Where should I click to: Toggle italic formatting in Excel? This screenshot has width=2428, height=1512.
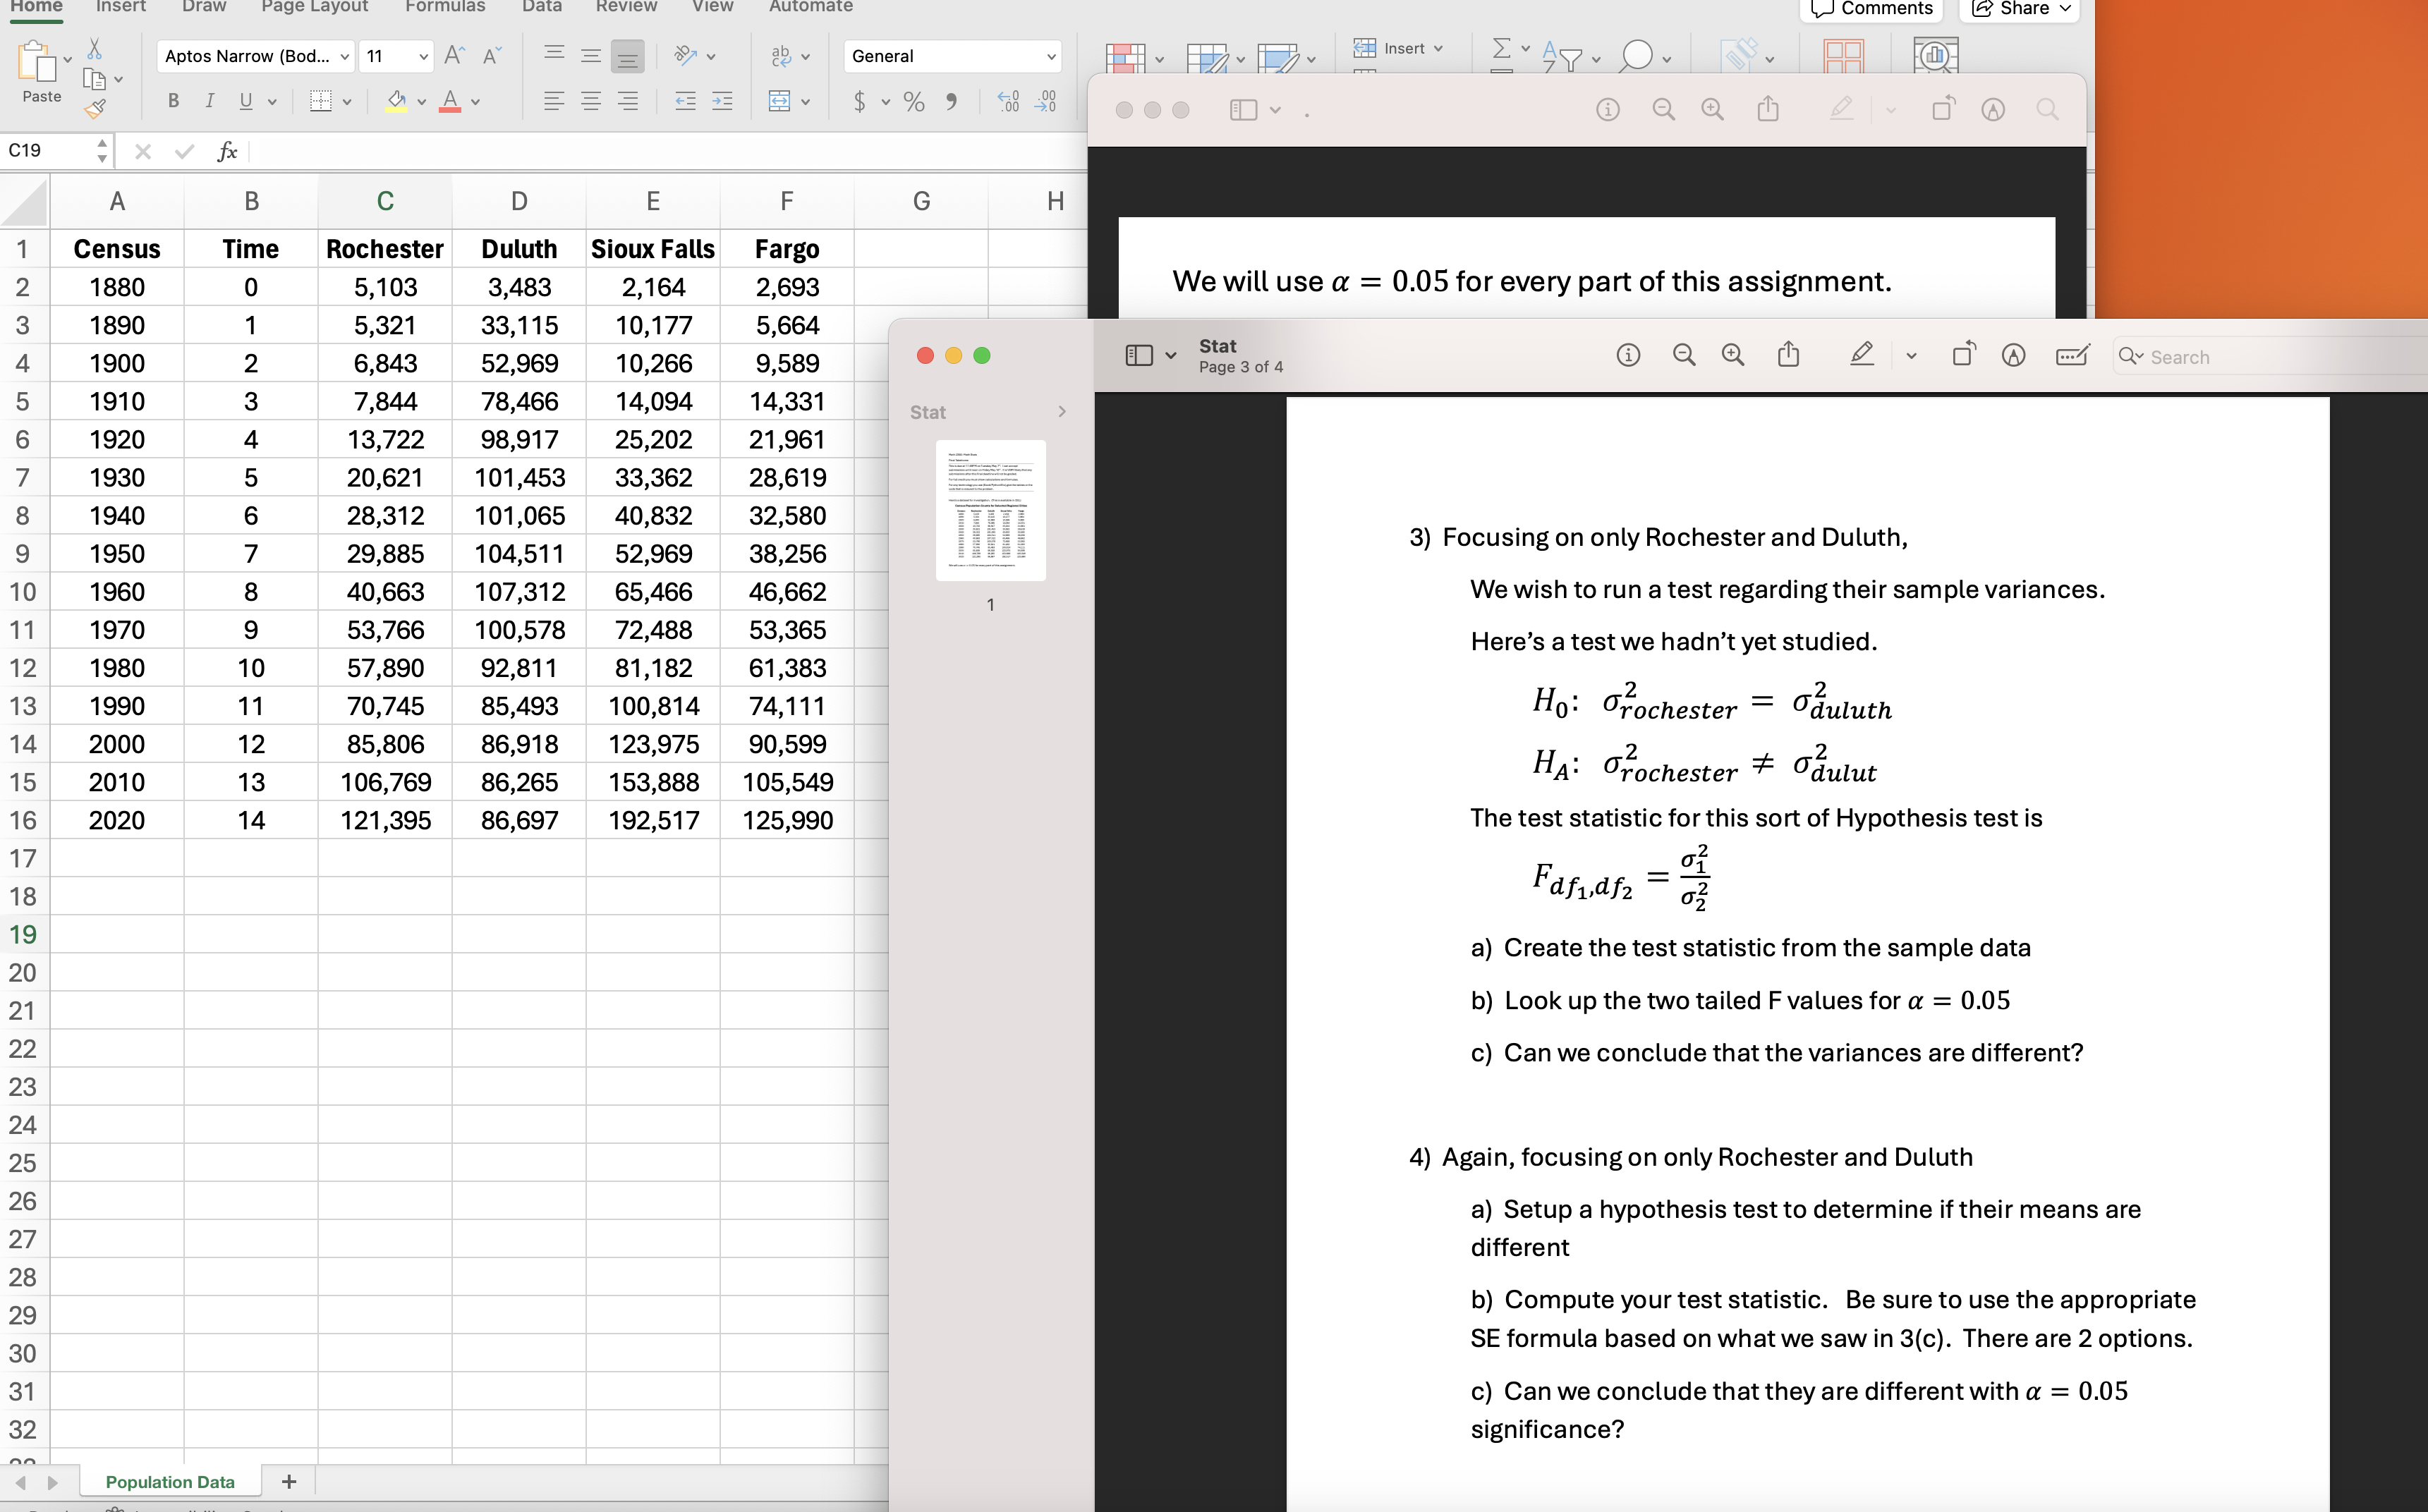[210, 100]
